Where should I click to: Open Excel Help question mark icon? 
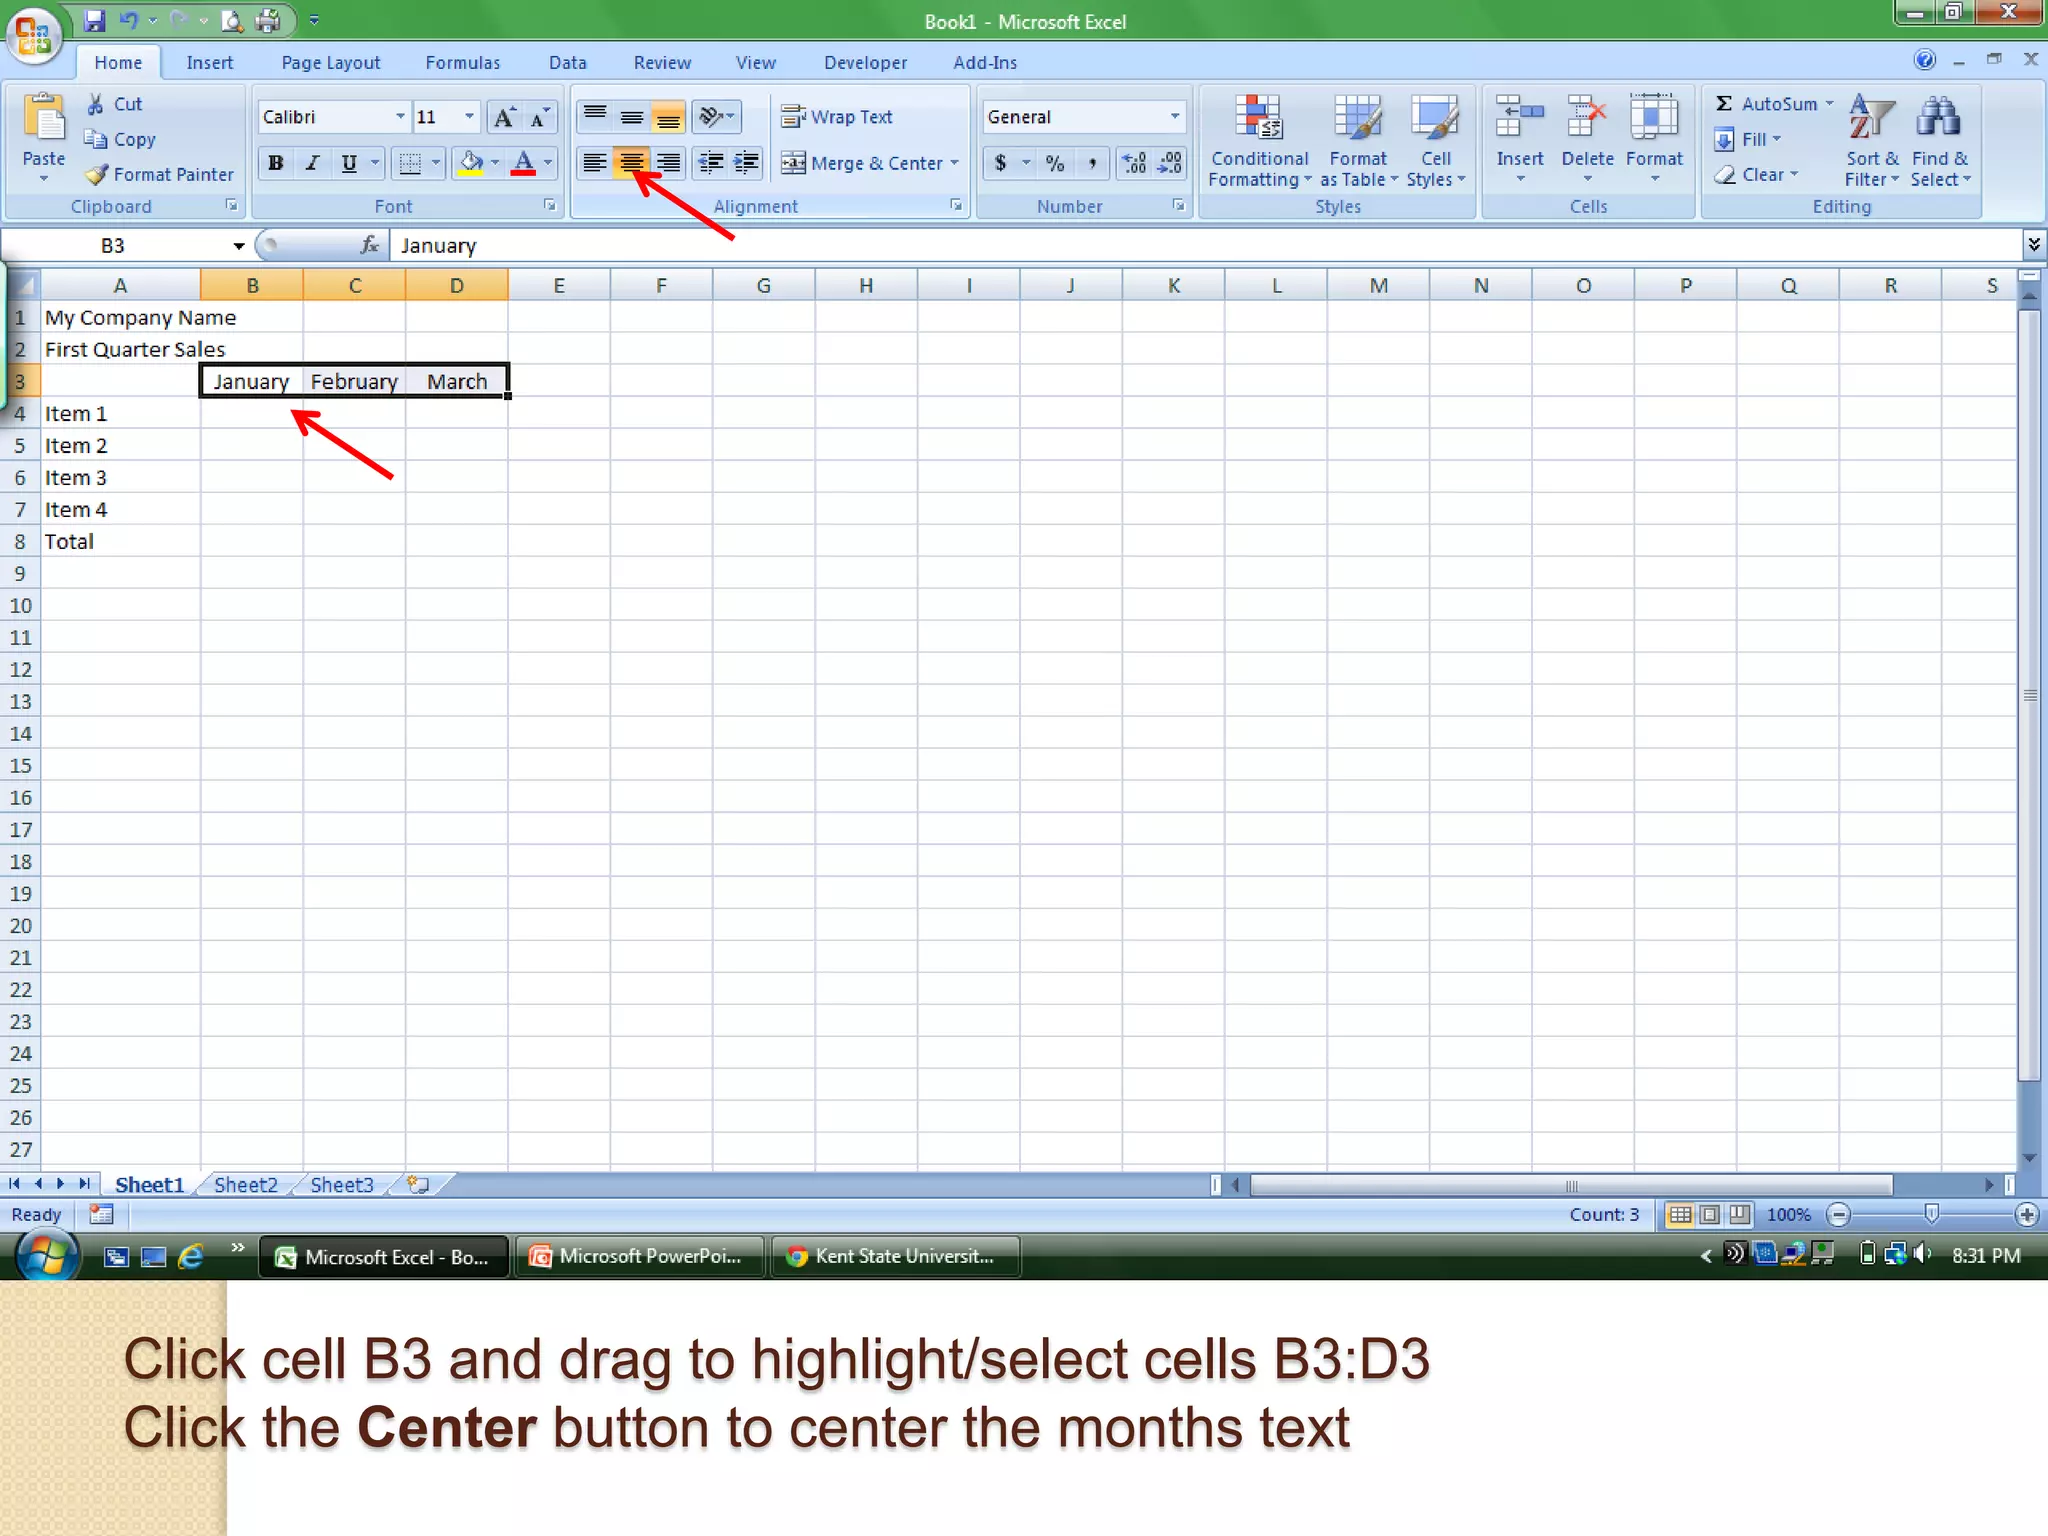click(x=1925, y=60)
